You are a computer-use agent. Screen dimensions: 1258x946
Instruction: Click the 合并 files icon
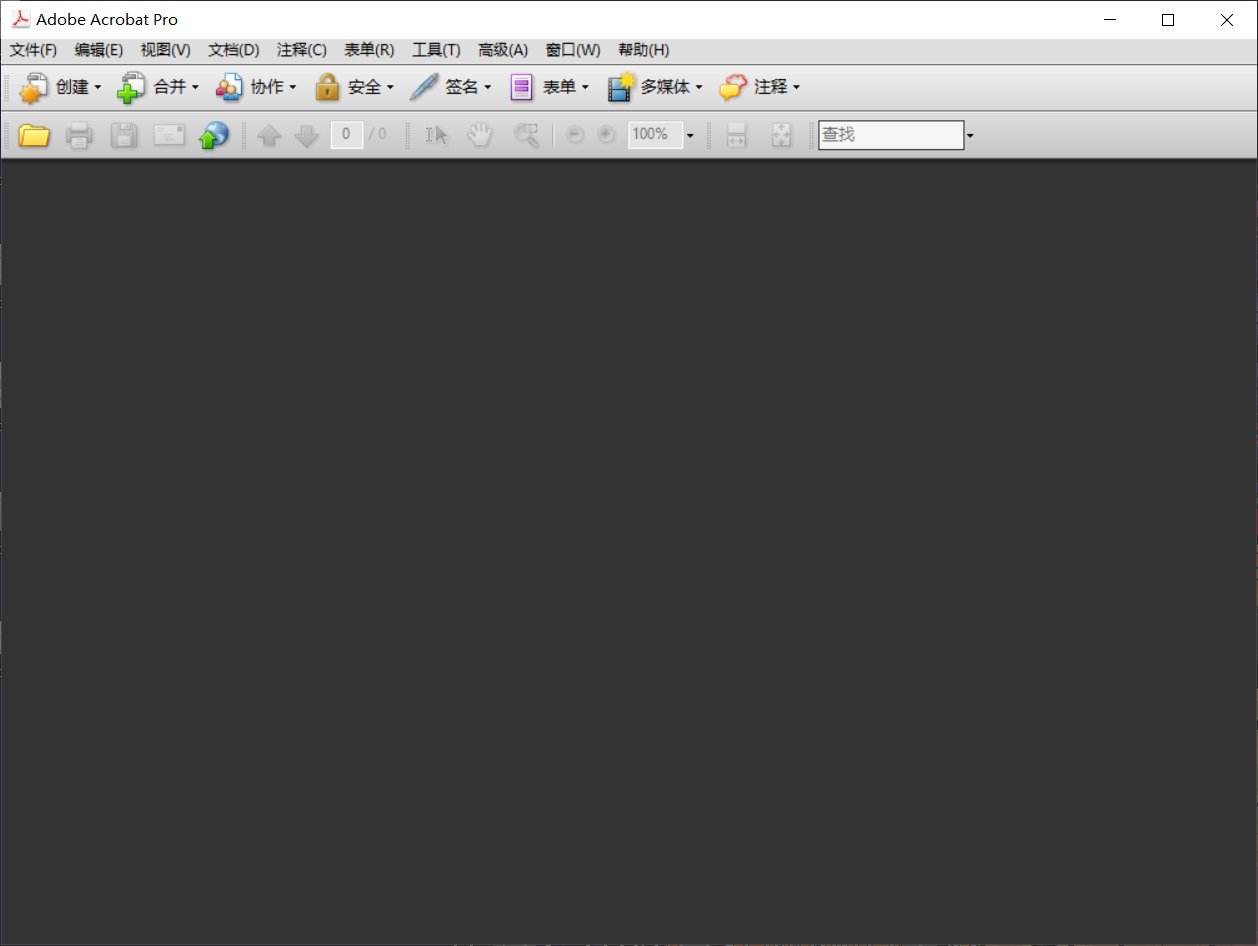click(x=132, y=88)
